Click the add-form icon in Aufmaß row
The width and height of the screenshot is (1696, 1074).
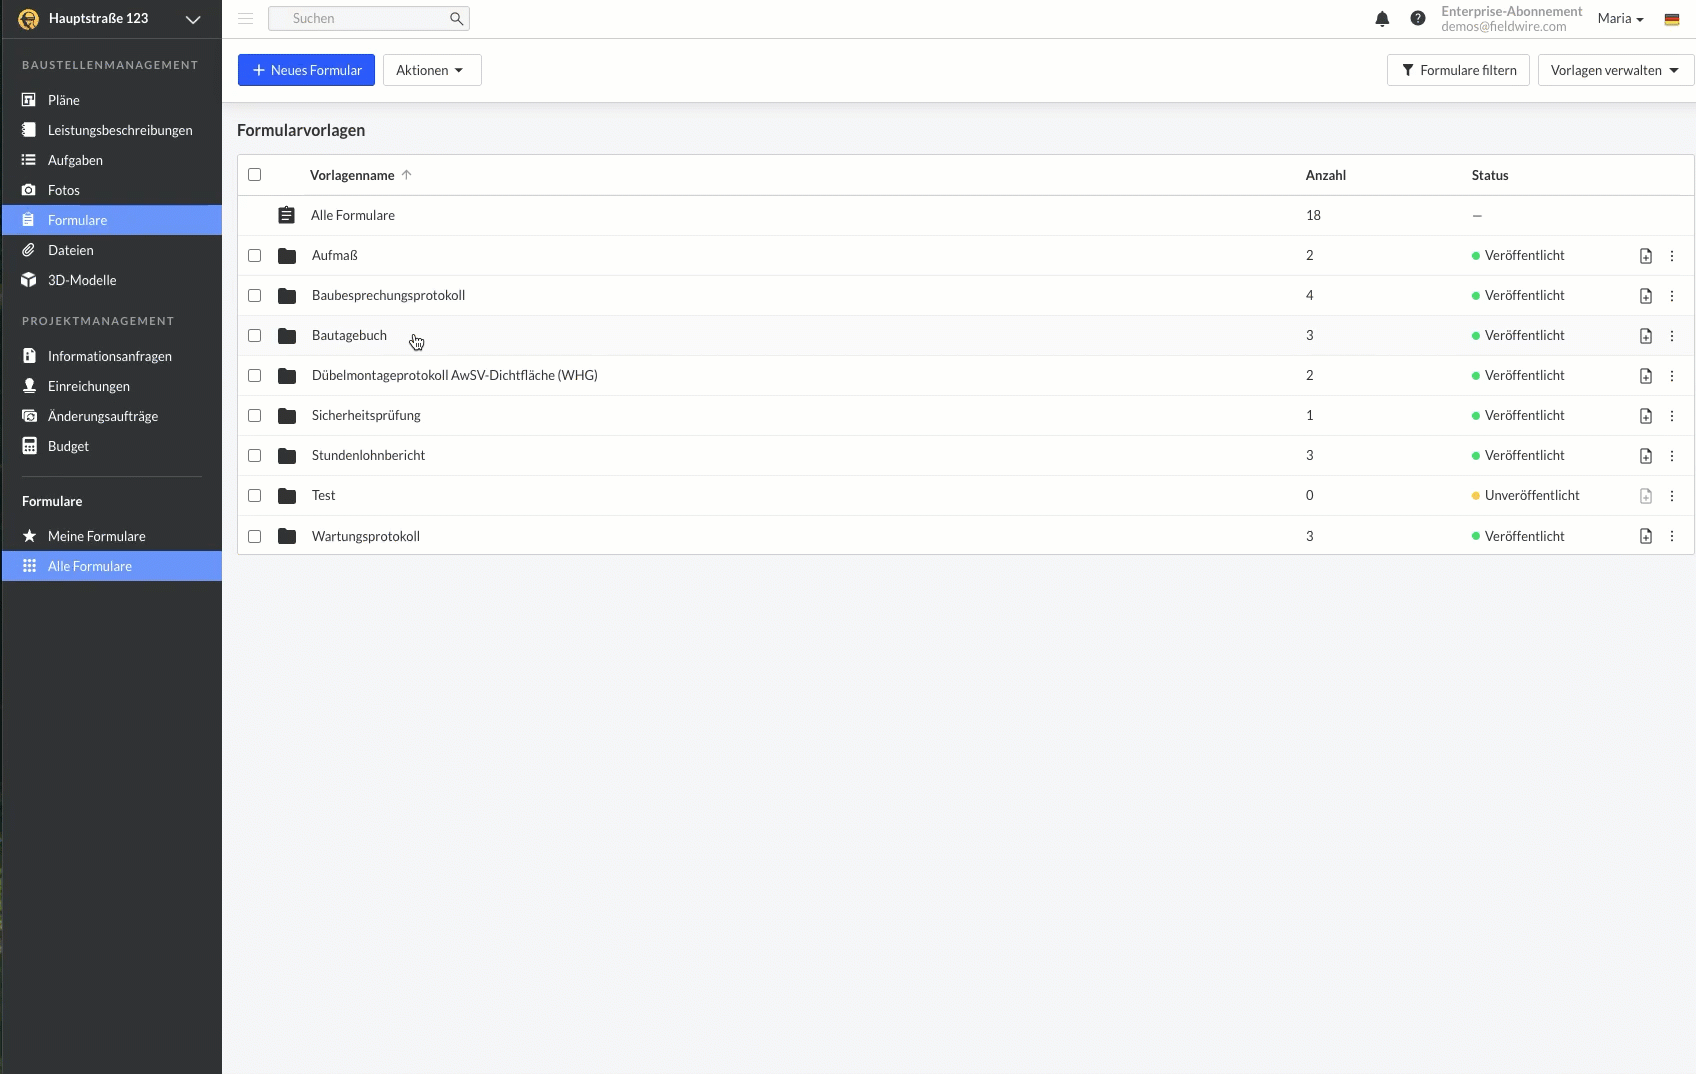1646,256
